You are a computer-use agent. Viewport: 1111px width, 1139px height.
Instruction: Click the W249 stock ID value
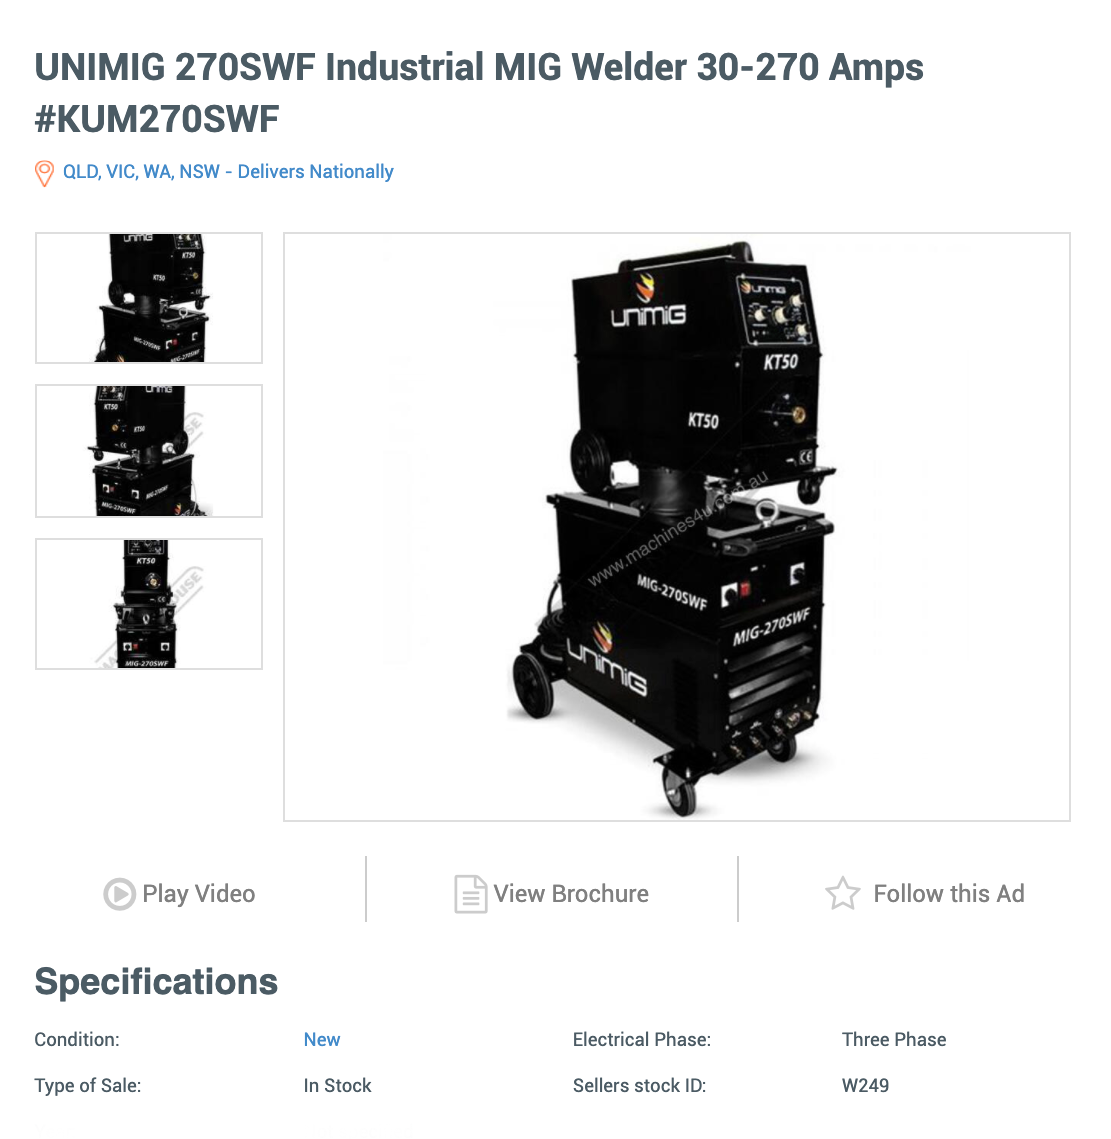pos(865,1086)
